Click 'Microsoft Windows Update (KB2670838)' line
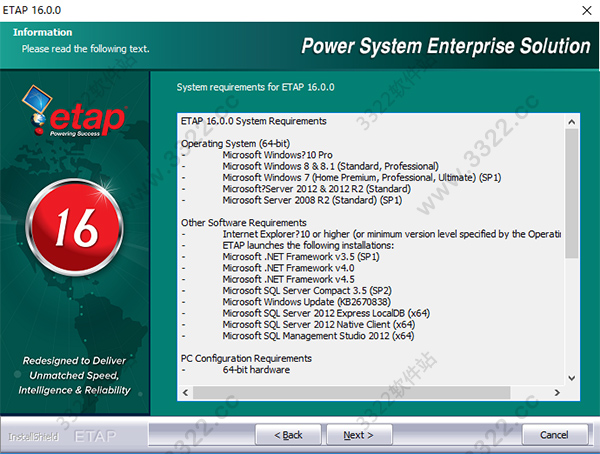600x454 pixels. tap(307, 302)
